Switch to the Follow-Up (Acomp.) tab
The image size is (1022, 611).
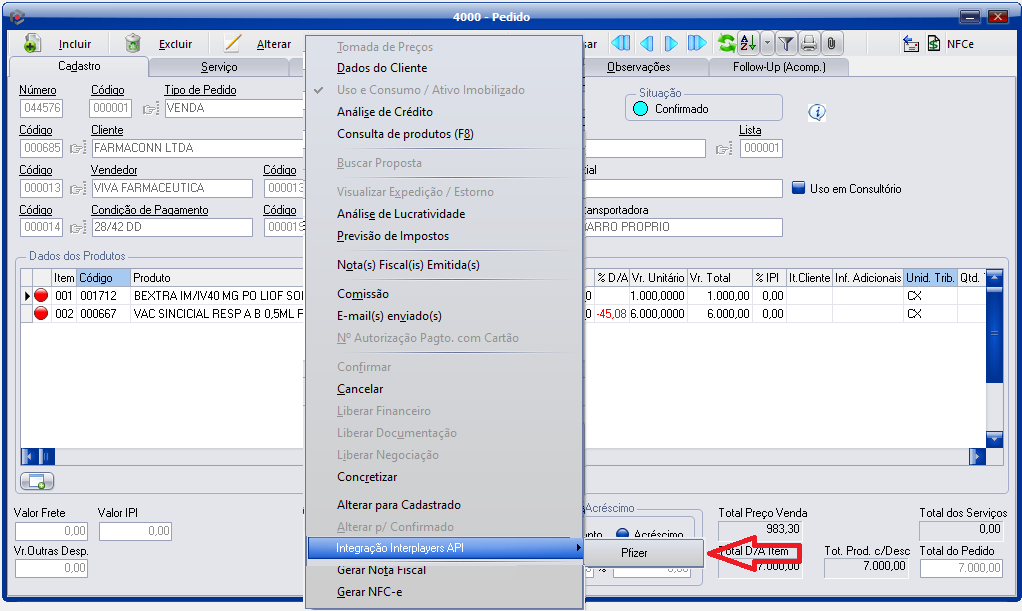[x=778, y=67]
